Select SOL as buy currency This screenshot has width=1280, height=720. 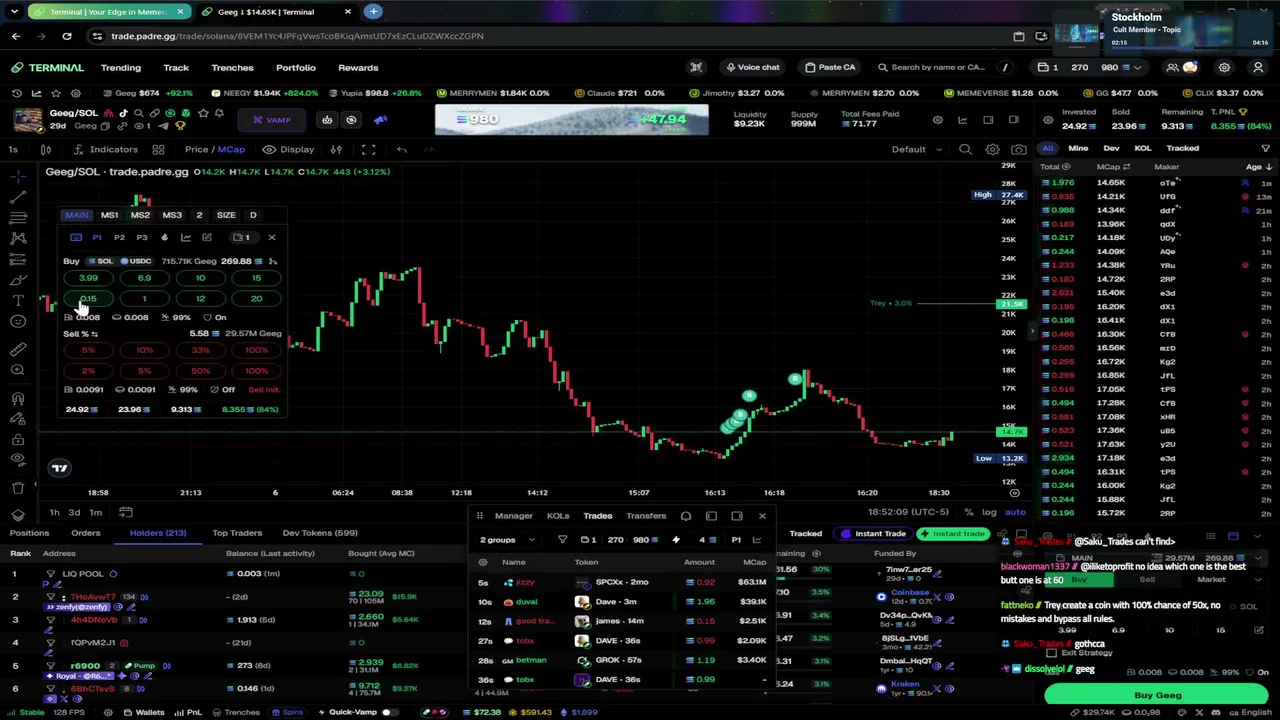100,261
